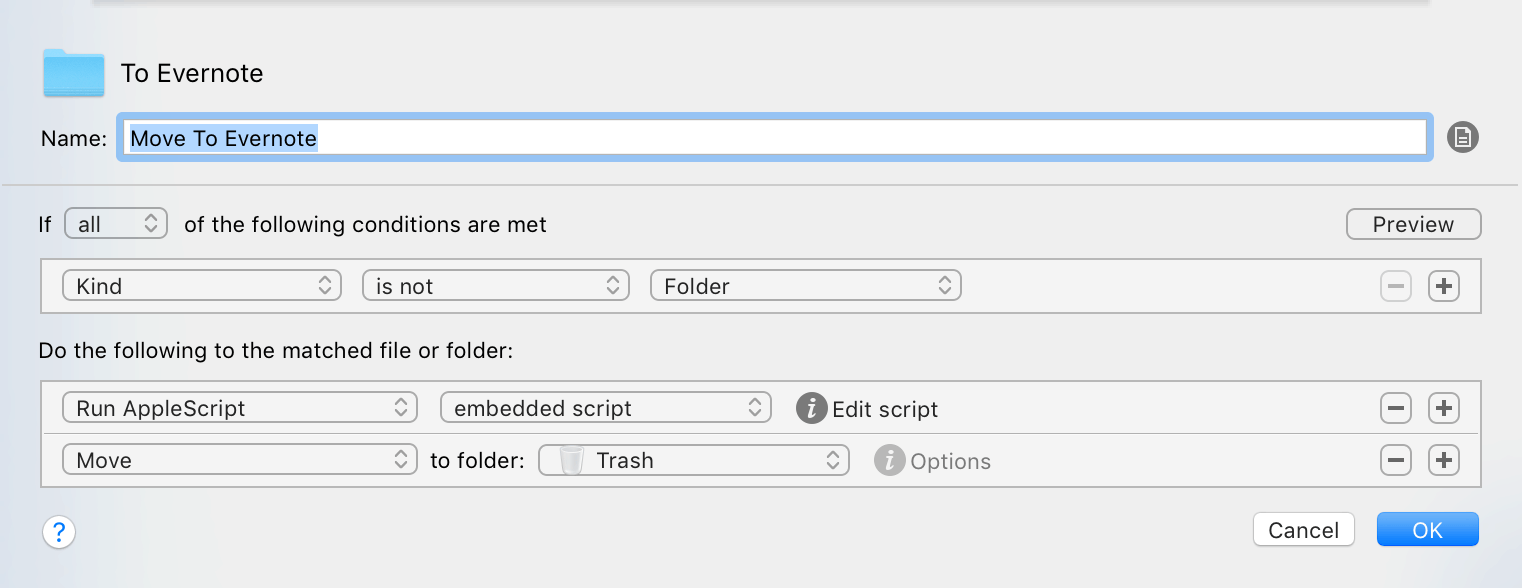Click the Name field containing Move To Evernote
1522x588 pixels.
pyautogui.click(x=776, y=138)
